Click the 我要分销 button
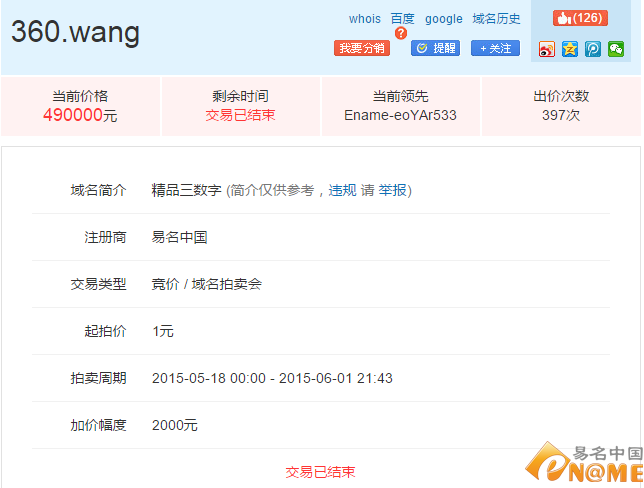This screenshot has width=644, height=488. coord(362,48)
